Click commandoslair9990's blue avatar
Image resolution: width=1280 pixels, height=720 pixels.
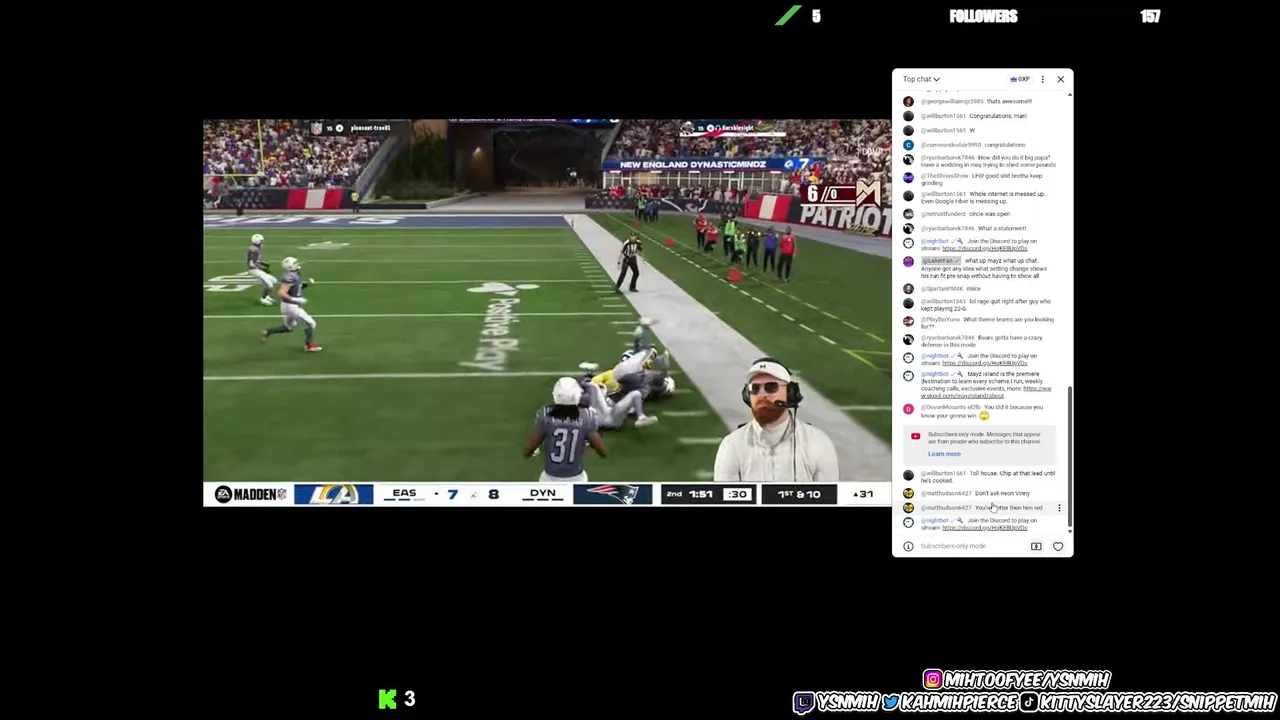tap(908, 145)
